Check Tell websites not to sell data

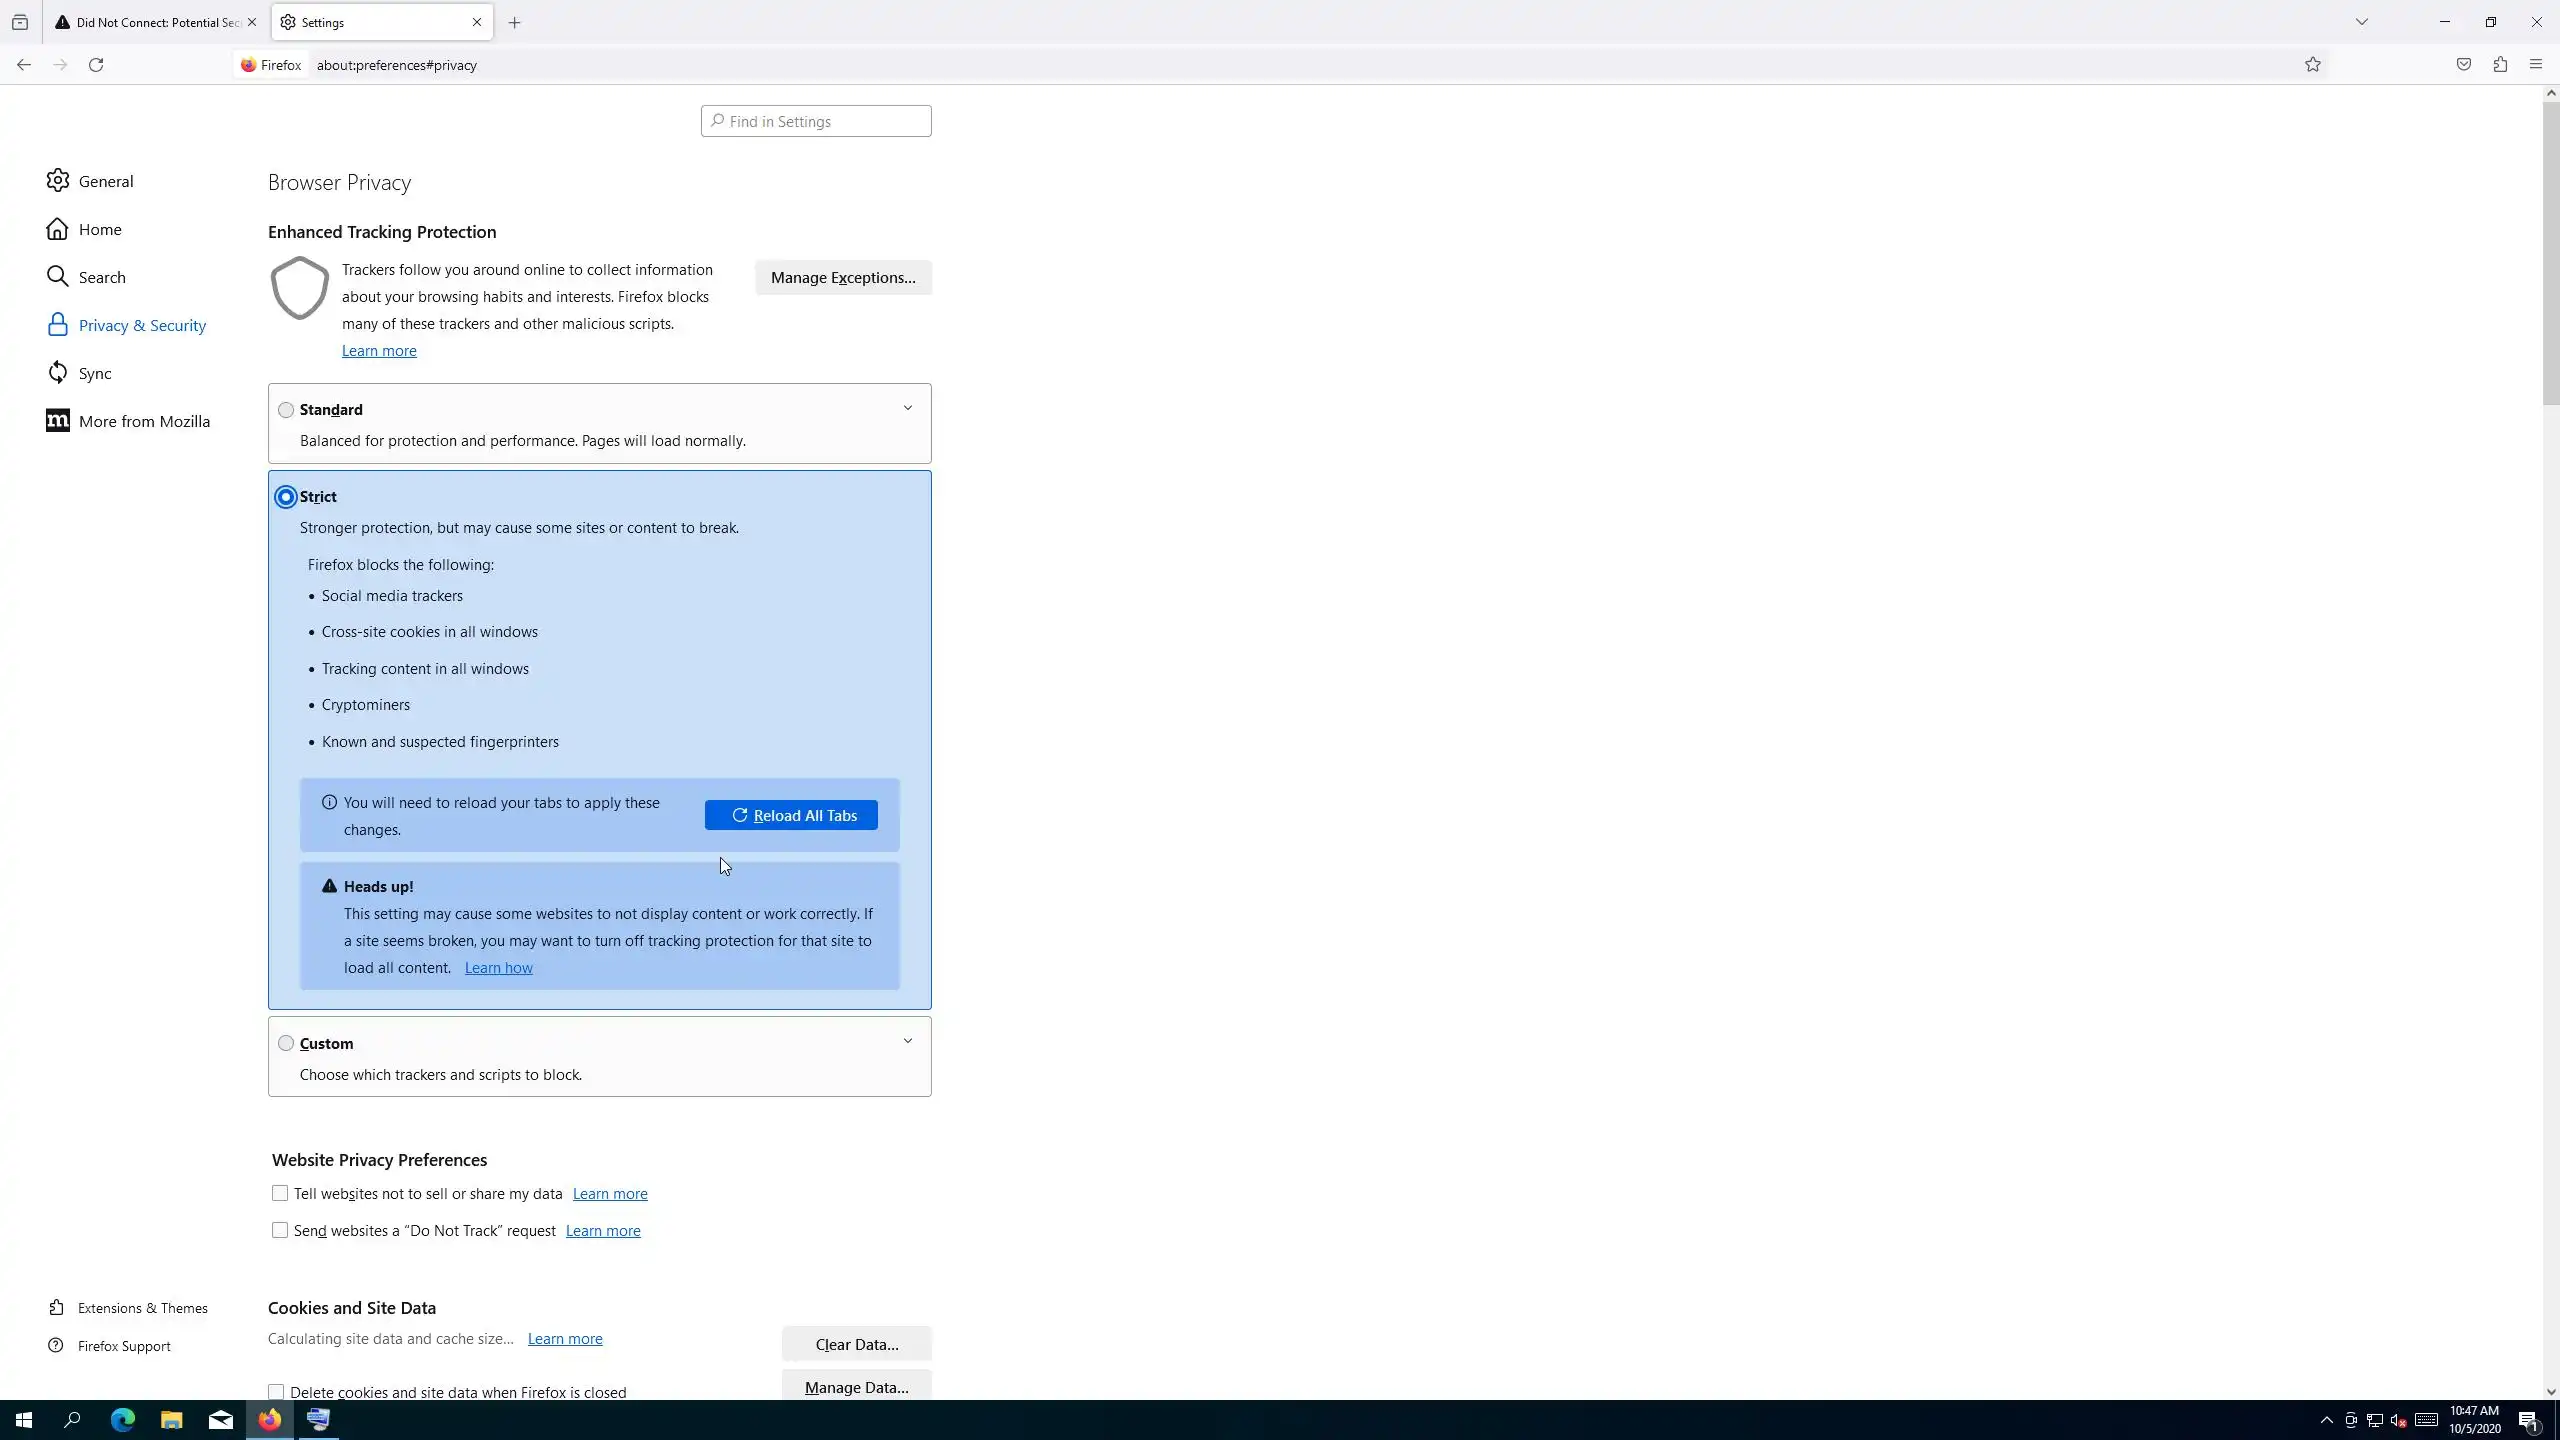click(280, 1193)
